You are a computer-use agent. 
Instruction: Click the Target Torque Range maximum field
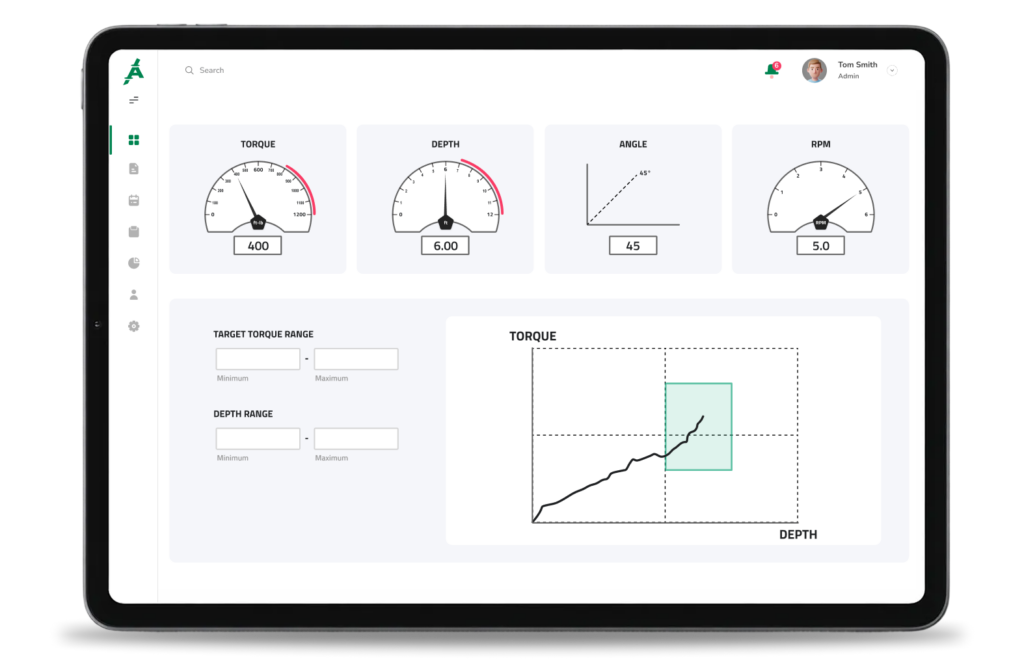pyautogui.click(x=356, y=359)
